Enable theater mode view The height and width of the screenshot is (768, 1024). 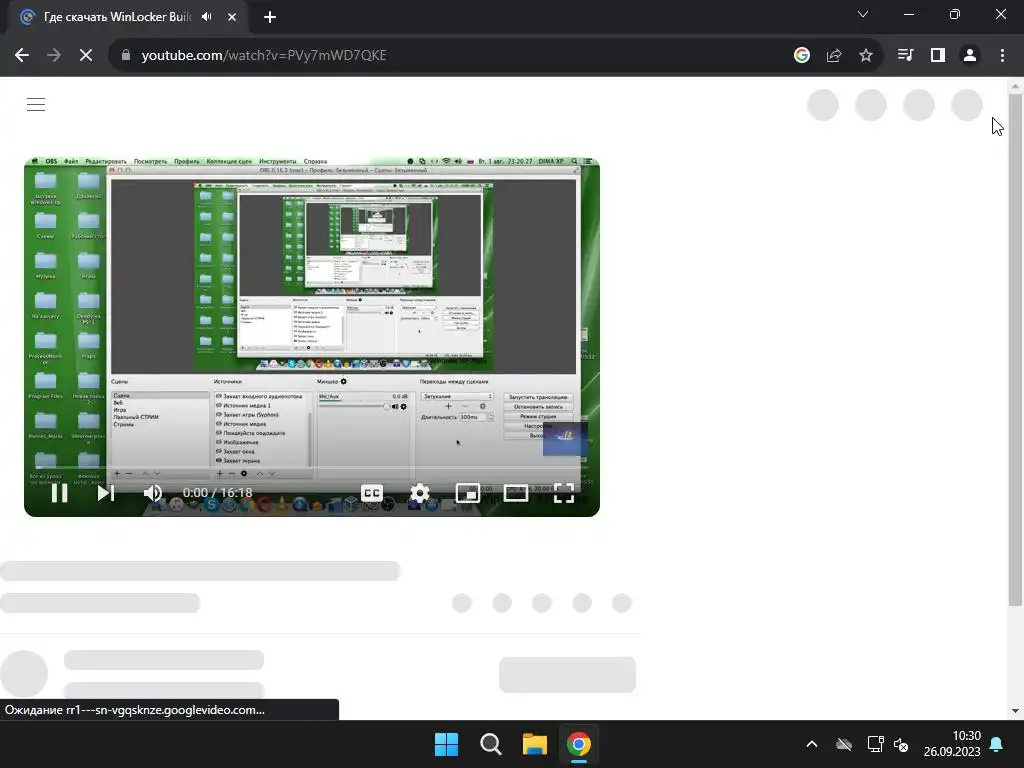(x=515, y=493)
